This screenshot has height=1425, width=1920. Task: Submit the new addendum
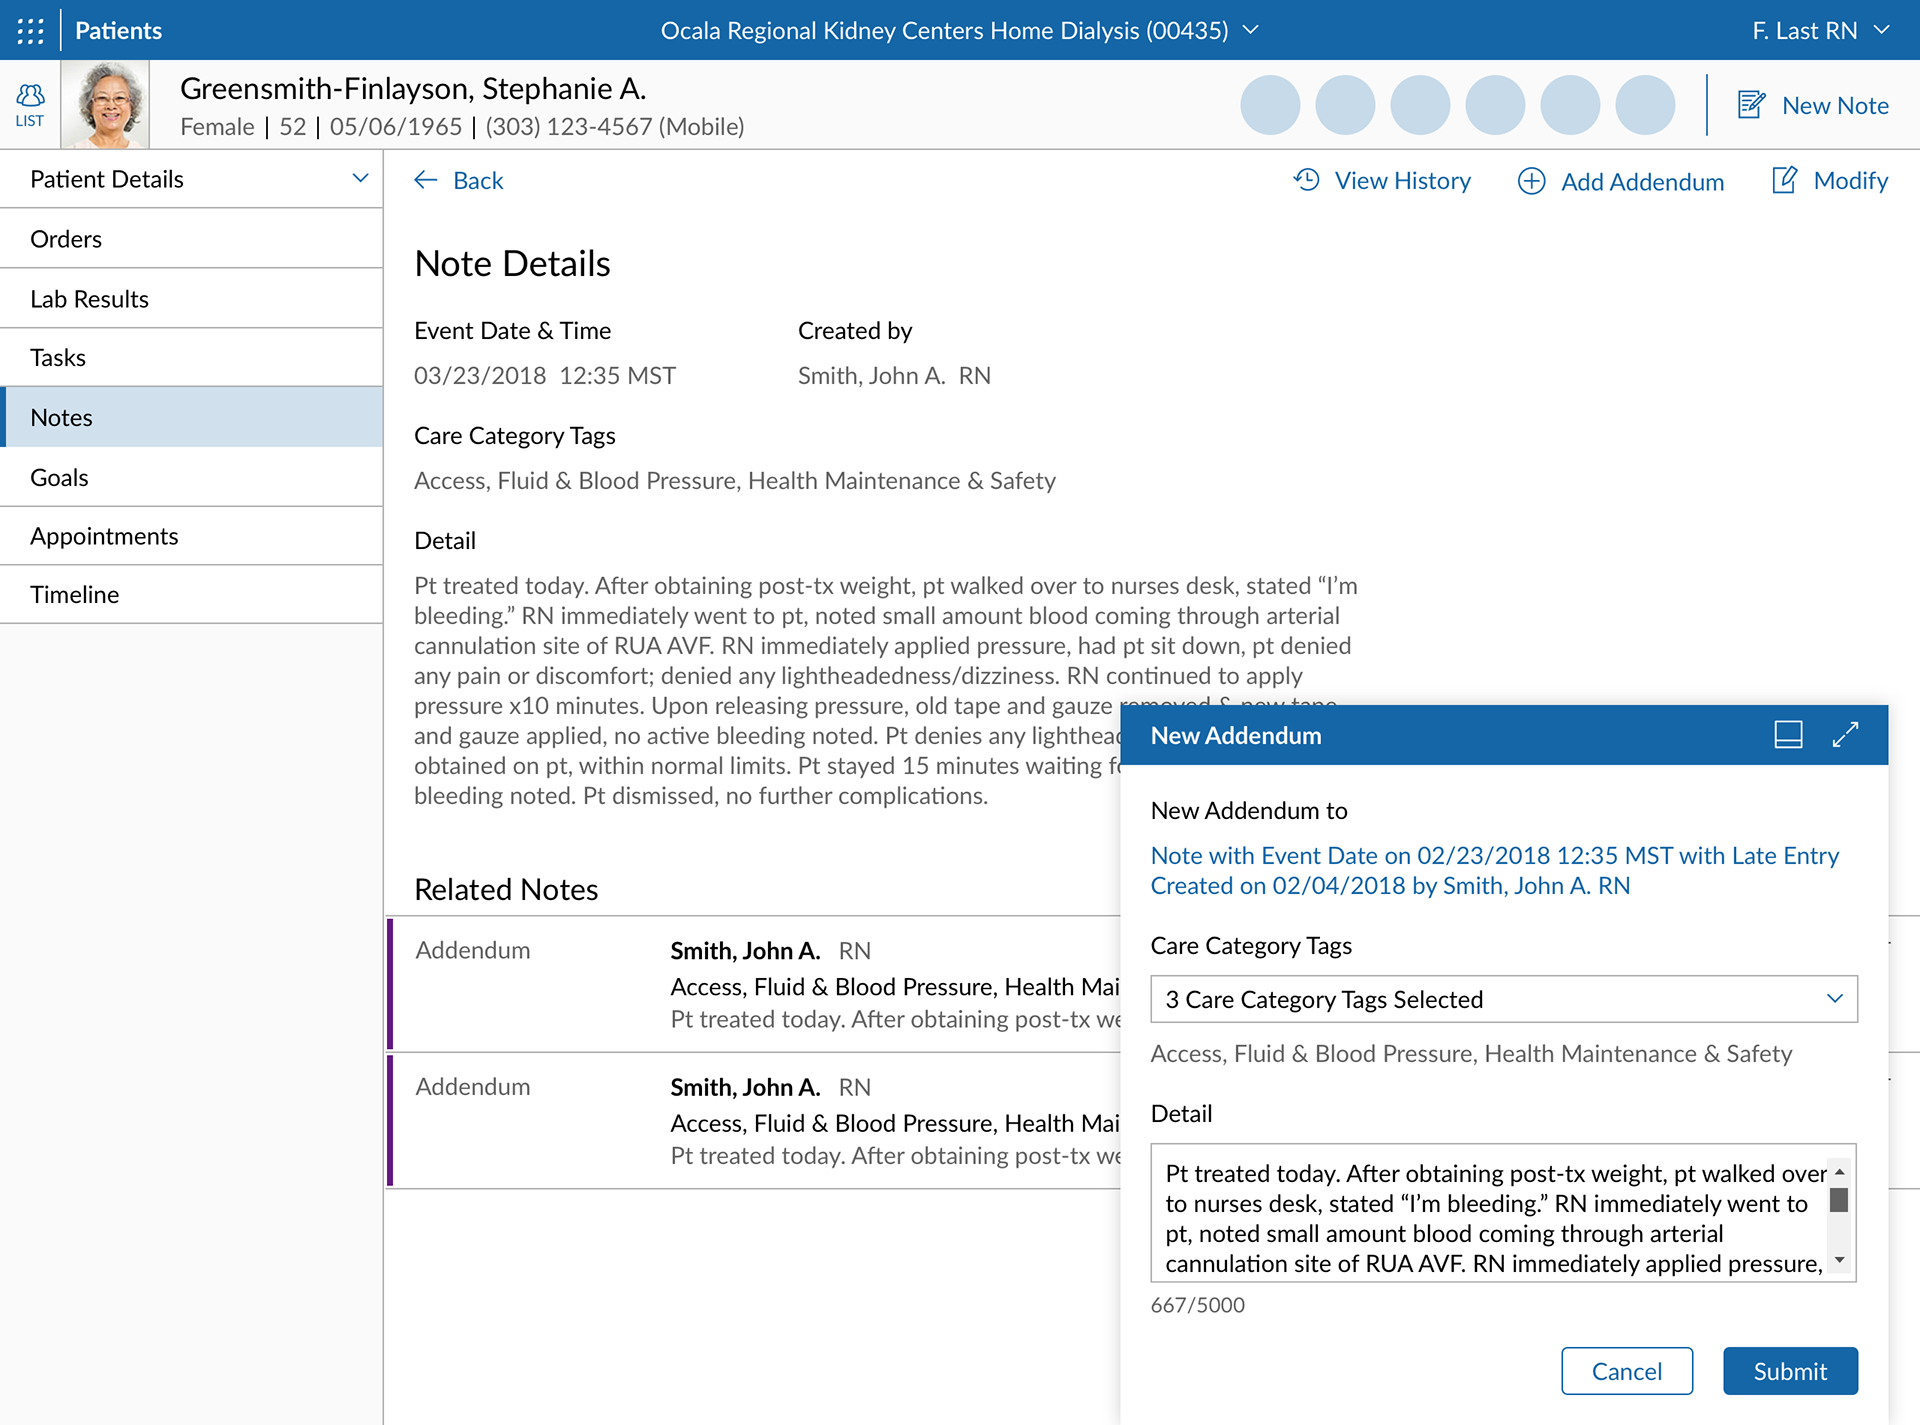[1790, 1371]
